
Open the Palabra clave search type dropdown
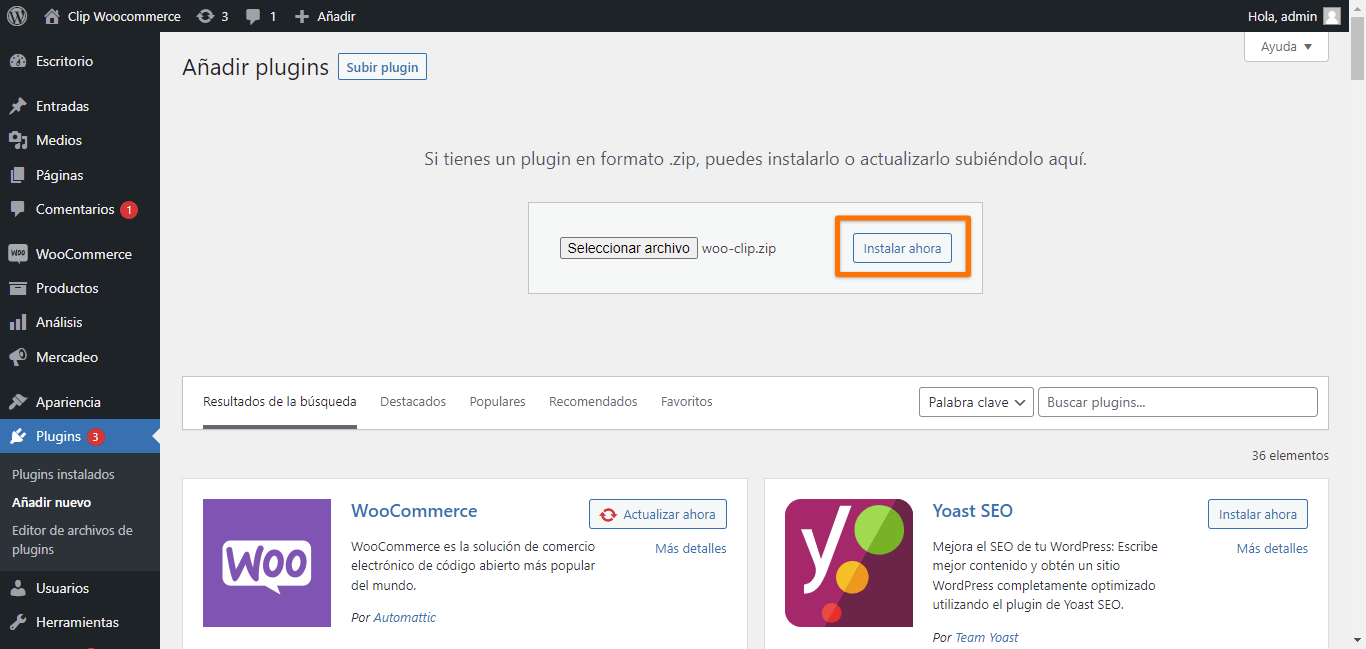click(x=976, y=402)
